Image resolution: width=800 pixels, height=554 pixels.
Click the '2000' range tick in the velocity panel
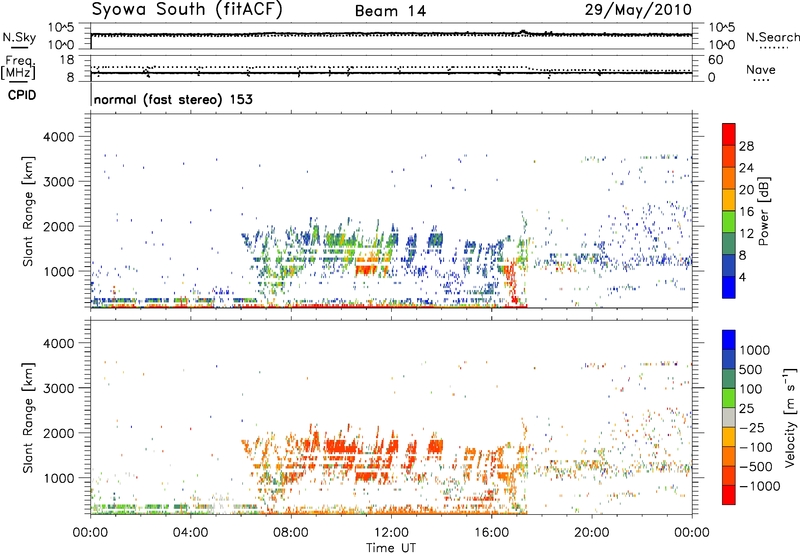point(58,433)
